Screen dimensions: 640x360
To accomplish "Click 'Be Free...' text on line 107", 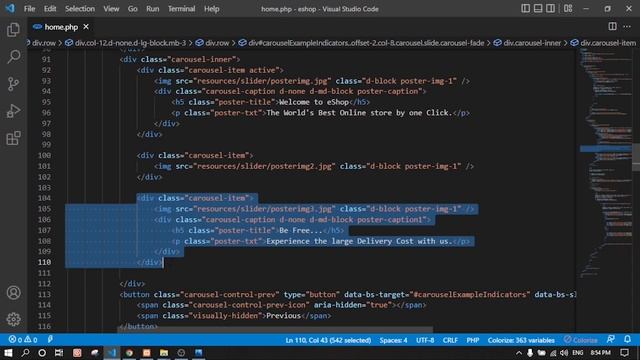I will click(x=301, y=230).
